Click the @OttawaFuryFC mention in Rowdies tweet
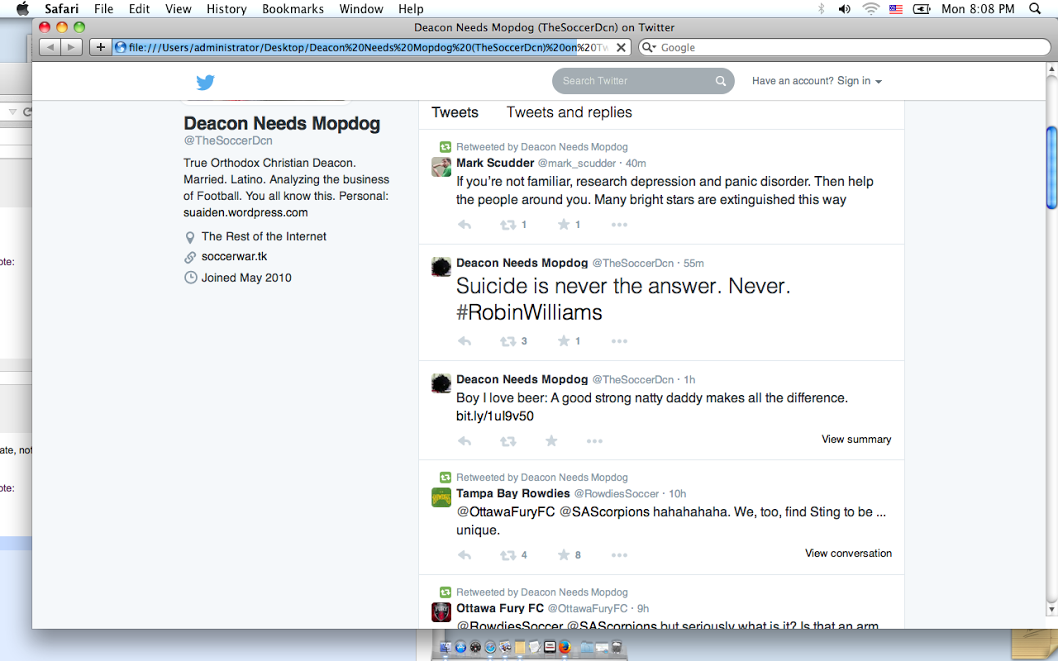The image size is (1058, 661). click(505, 512)
